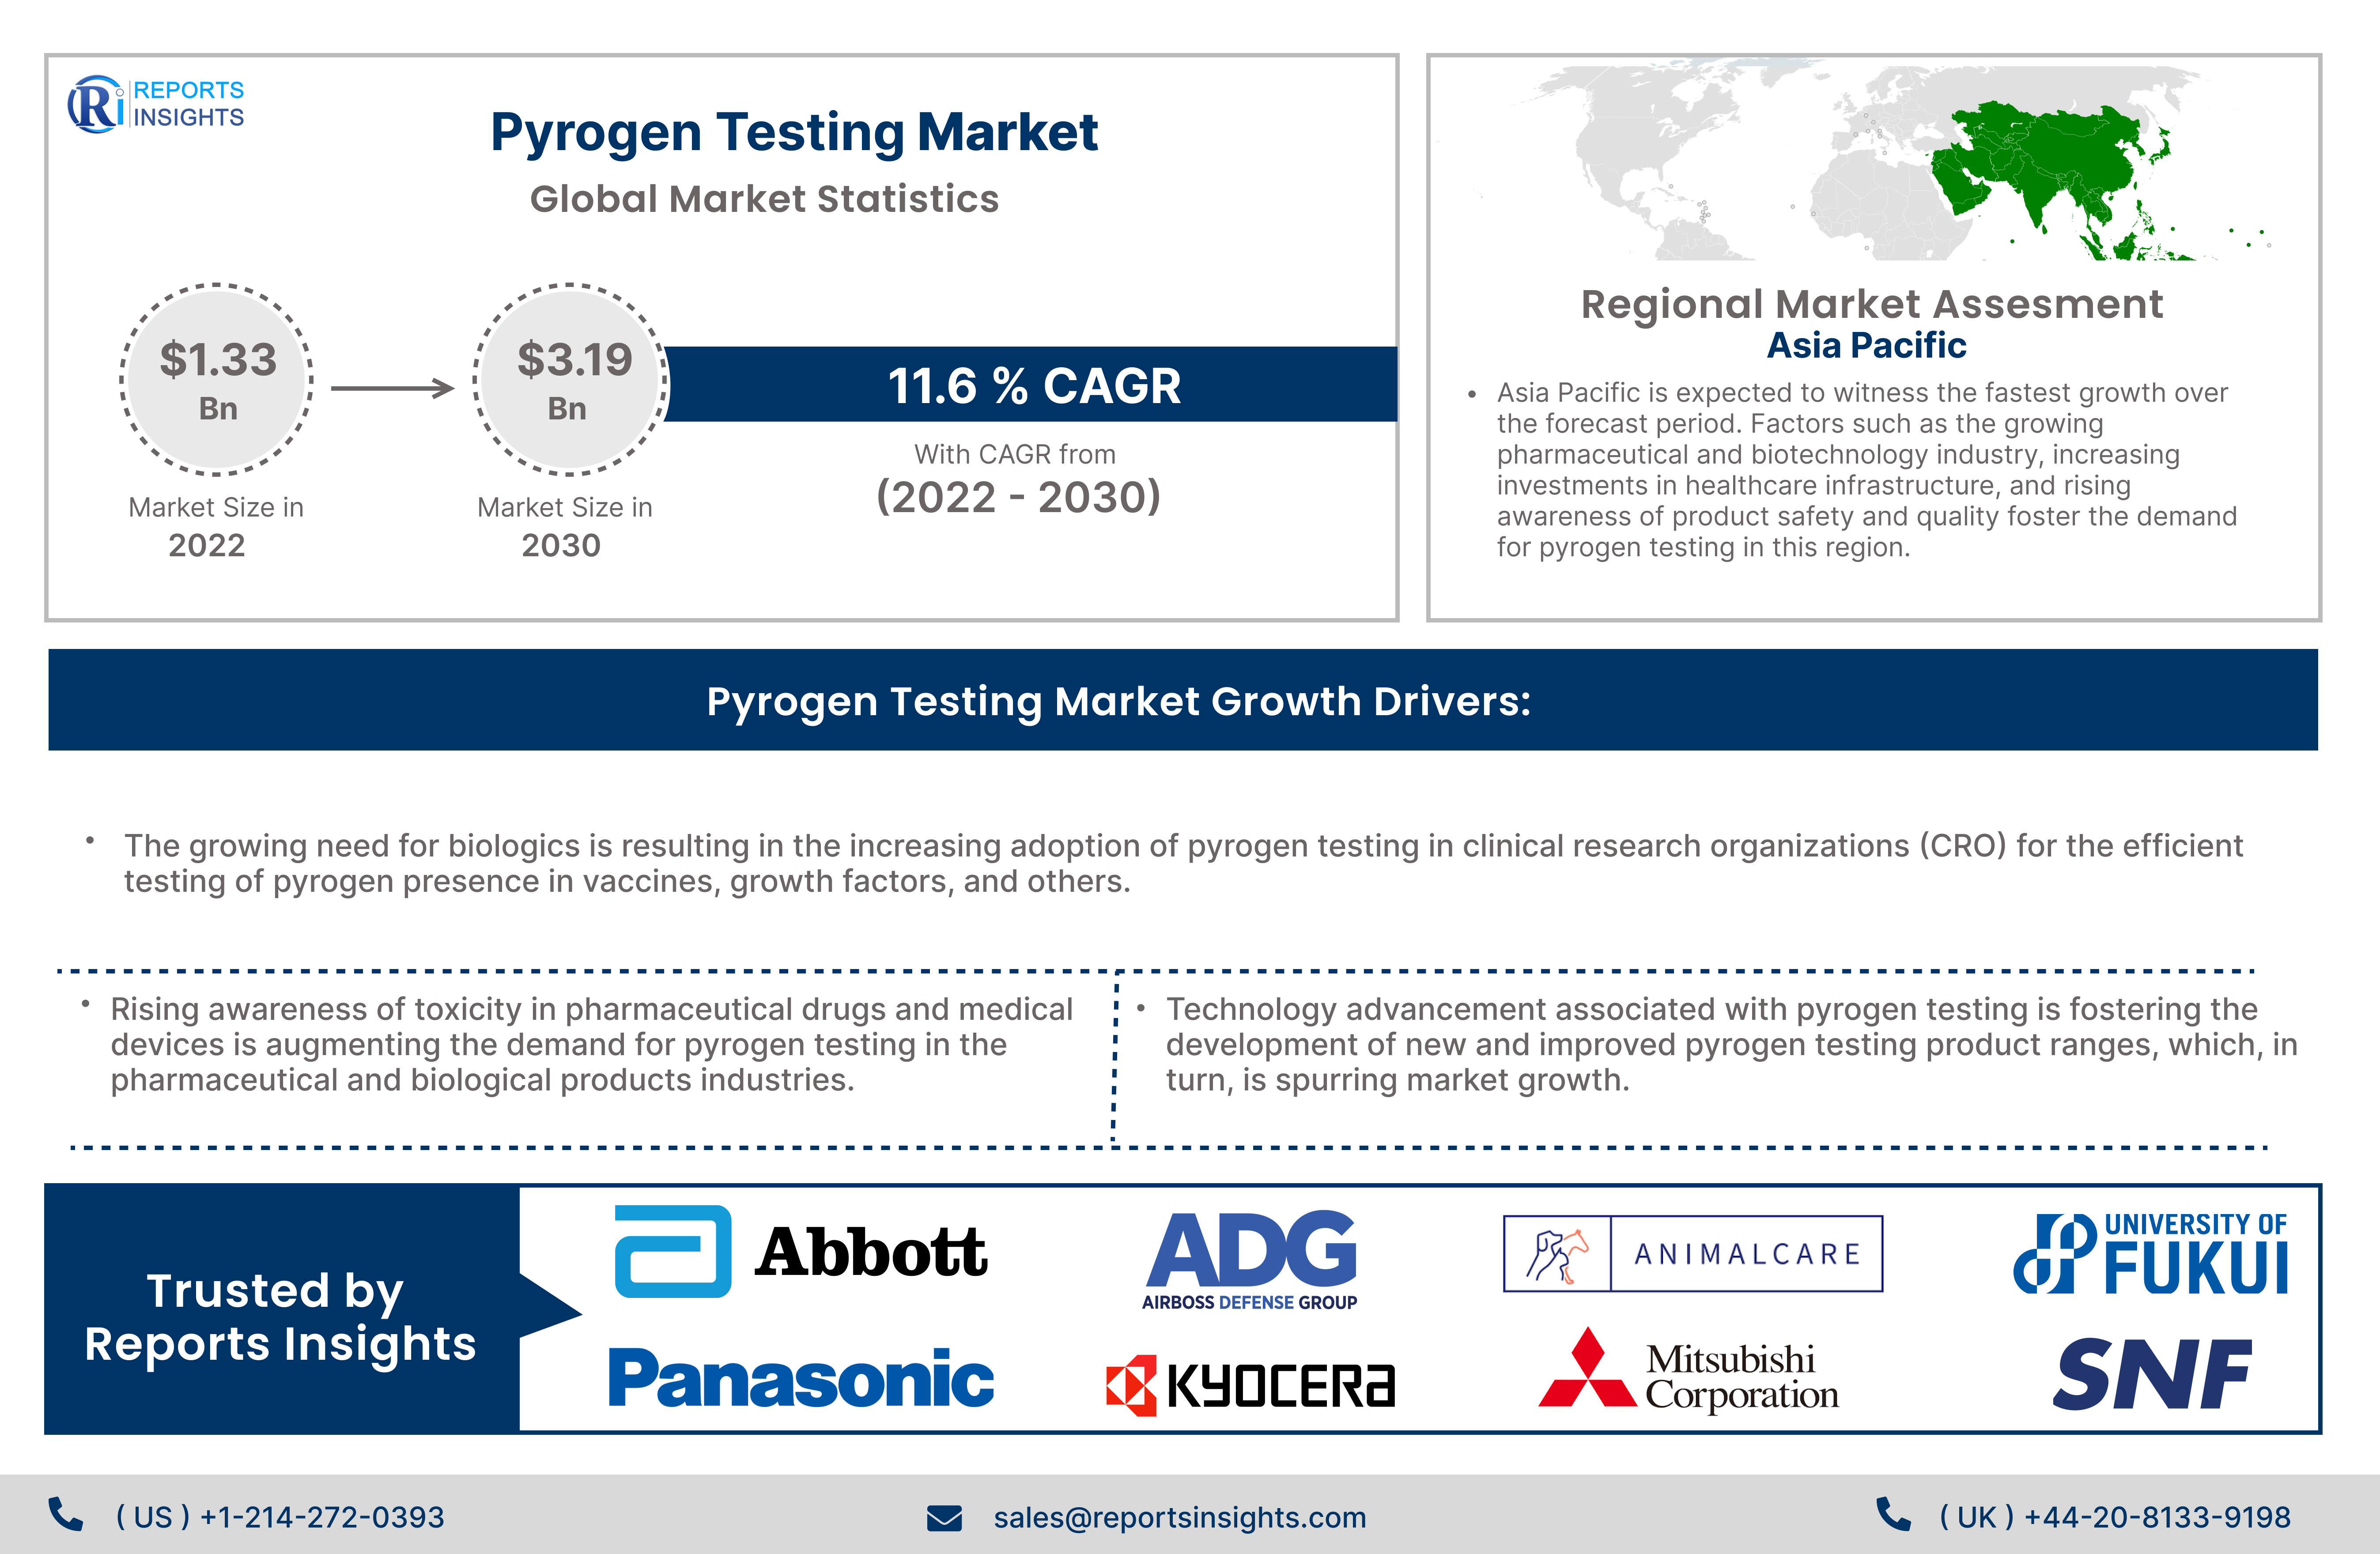Click the ADG Airboss Defense Group logo
The width and height of the screenshot is (2380, 1554).
coord(1250,1260)
